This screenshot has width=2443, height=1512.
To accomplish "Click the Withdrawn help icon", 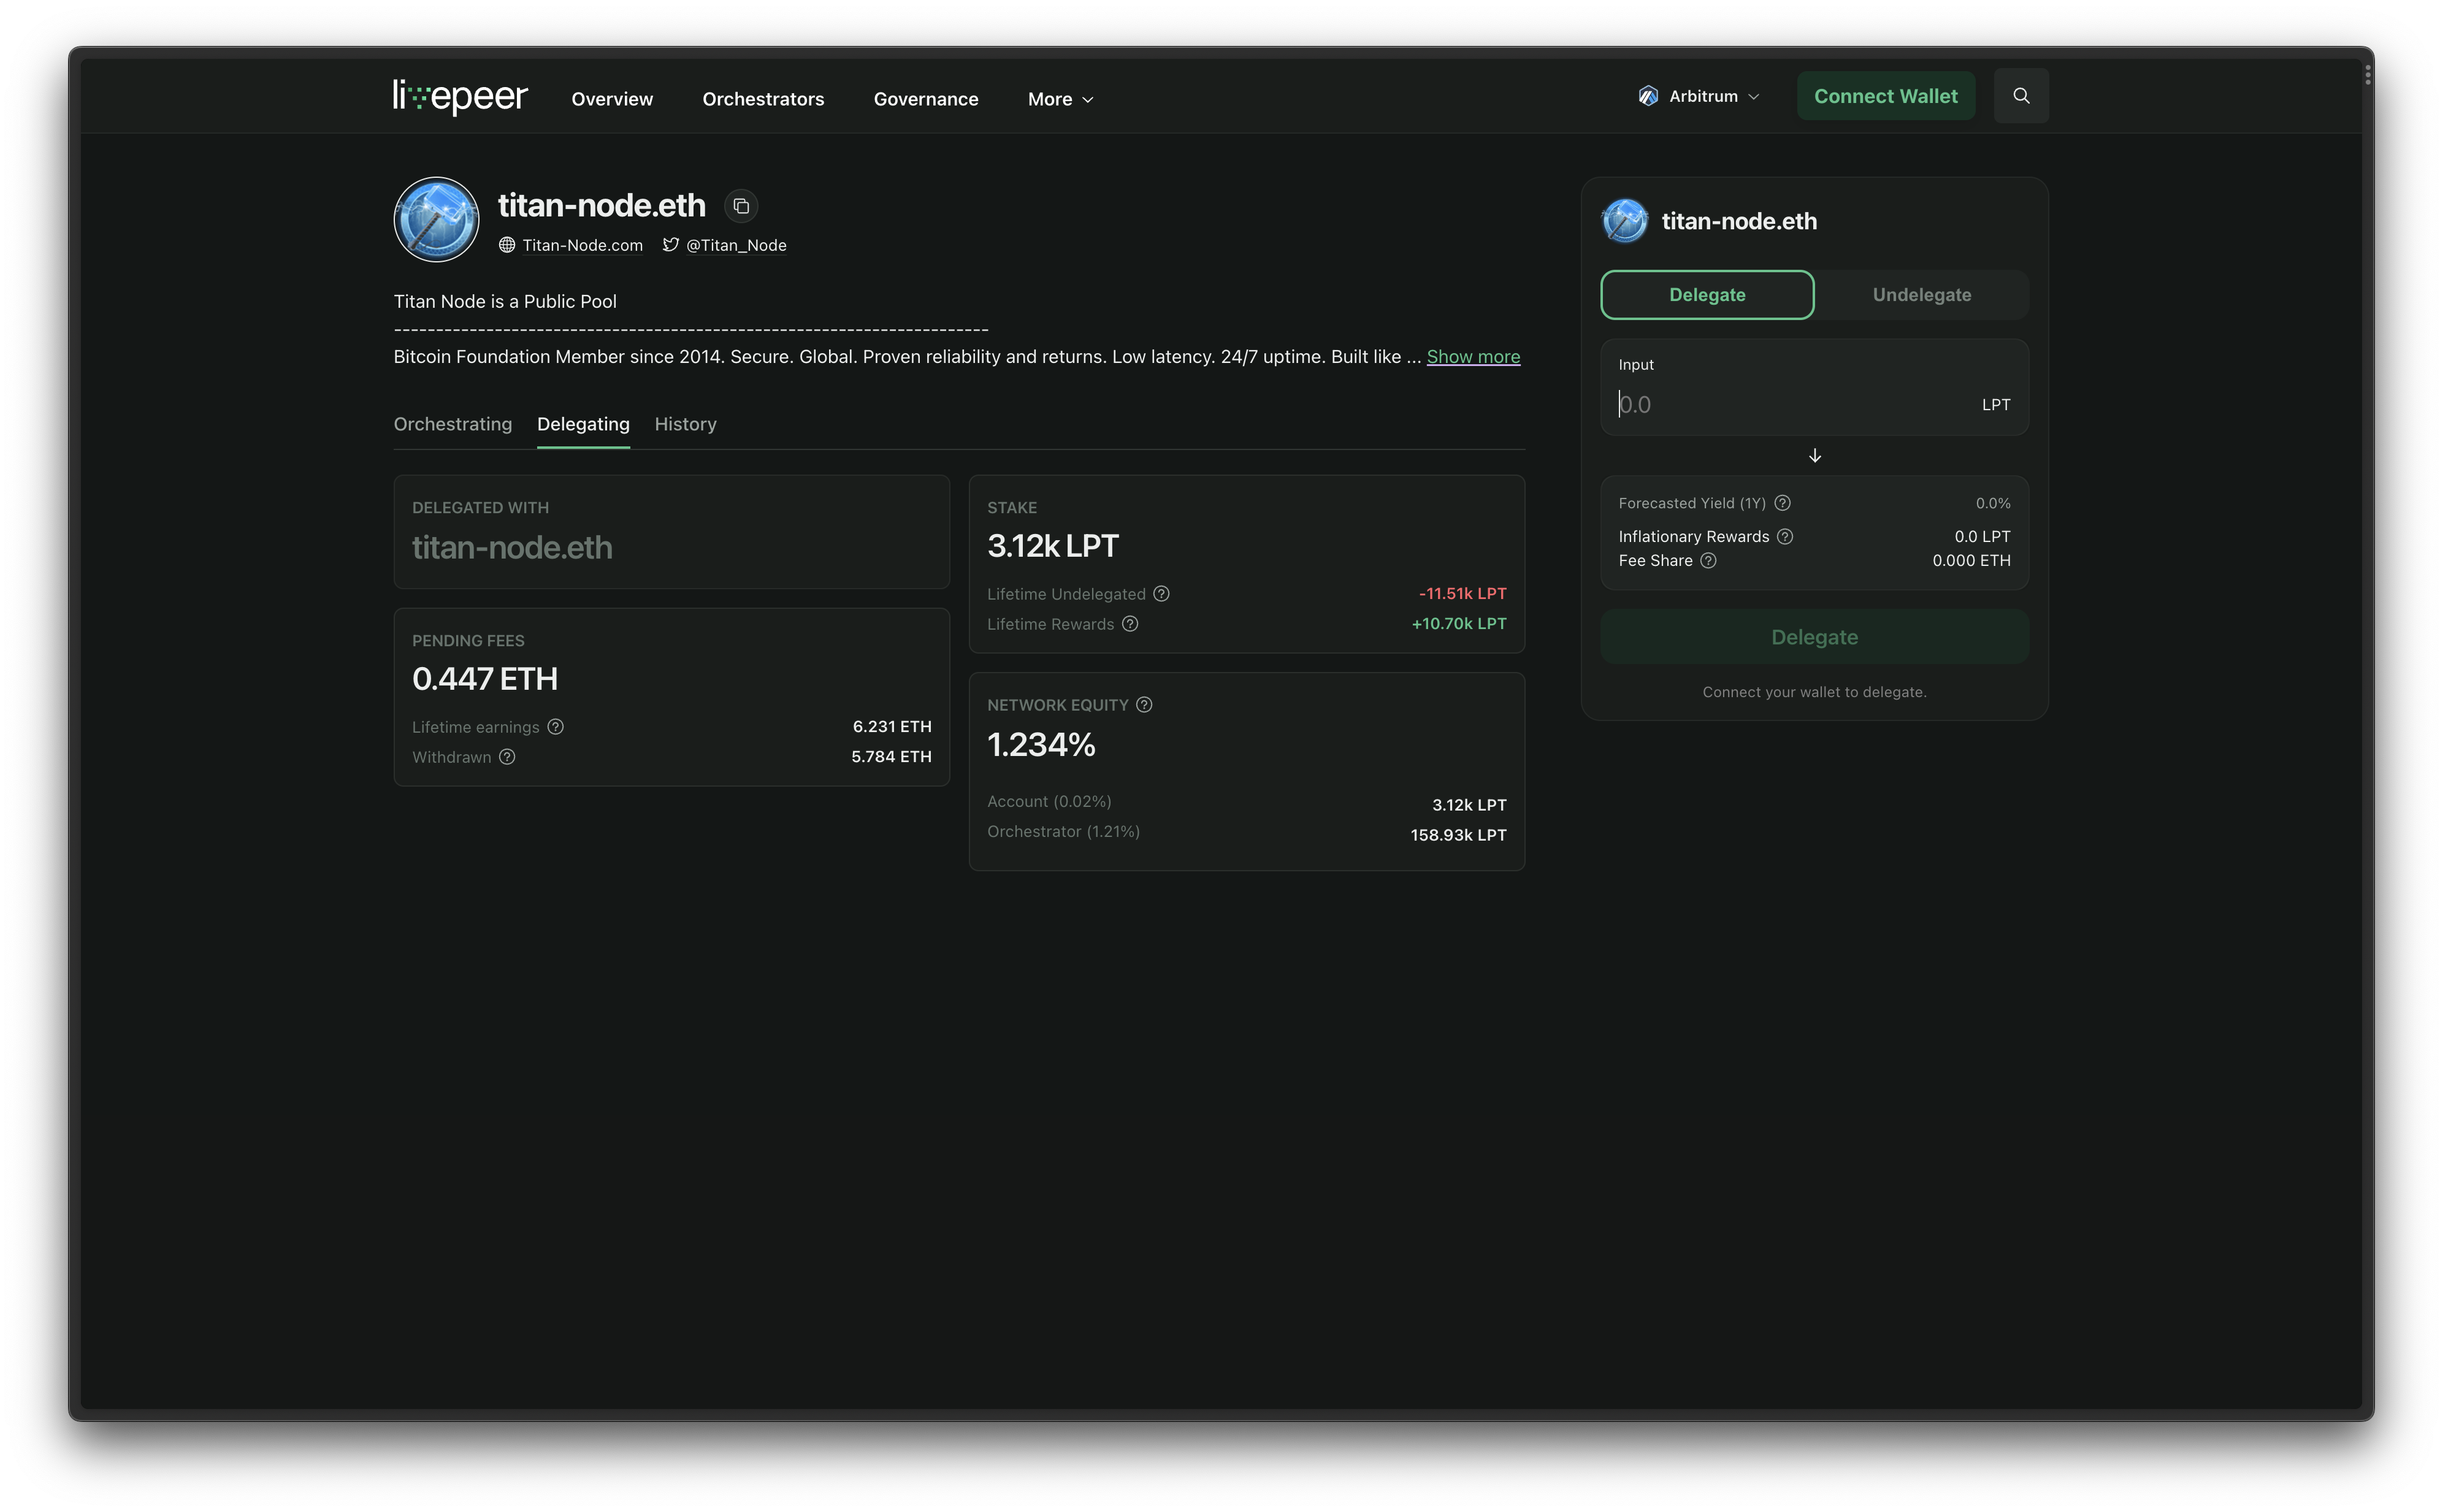I will (x=507, y=757).
